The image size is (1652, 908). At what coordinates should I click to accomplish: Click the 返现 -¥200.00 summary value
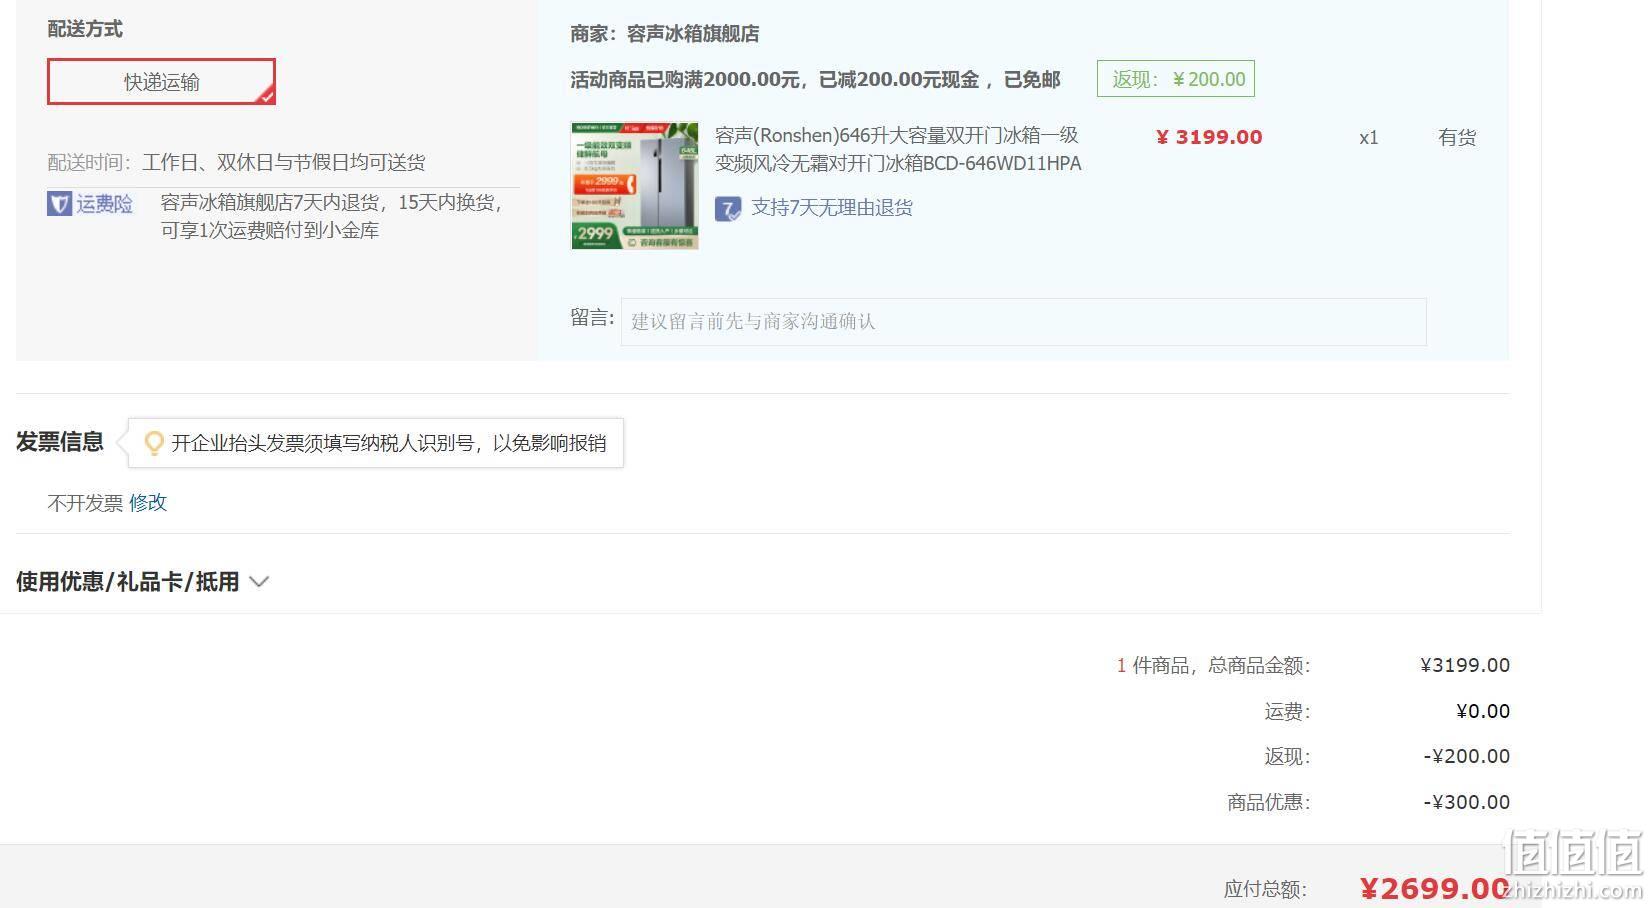point(1467,756)
